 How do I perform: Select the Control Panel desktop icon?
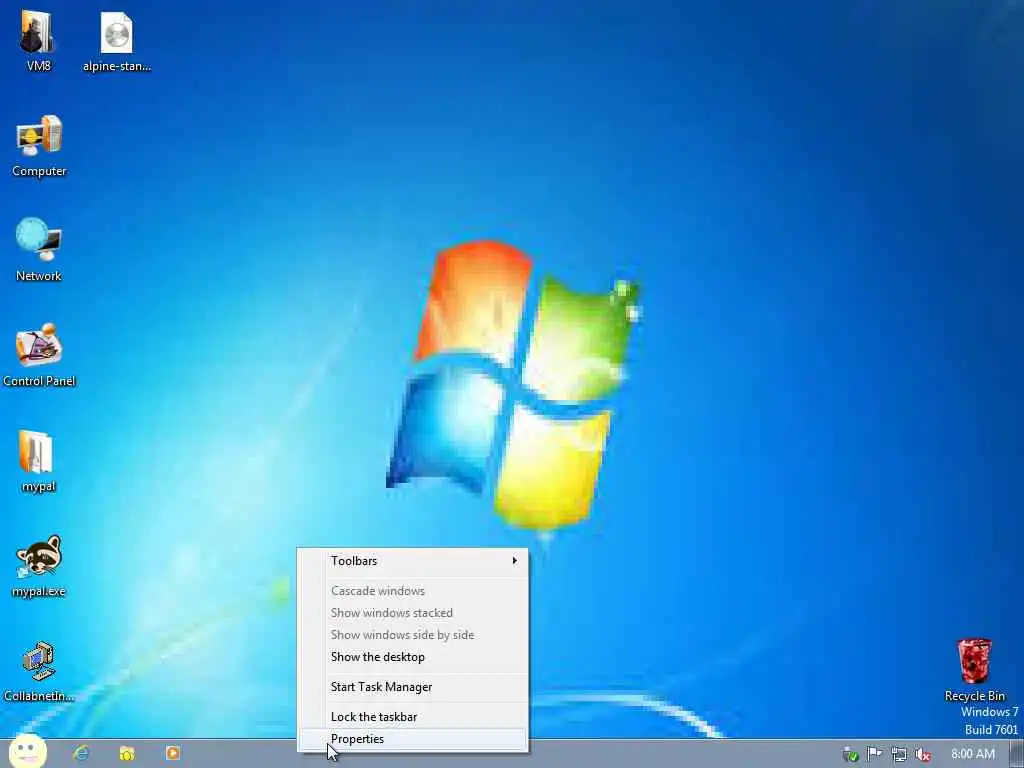point(39,355)
